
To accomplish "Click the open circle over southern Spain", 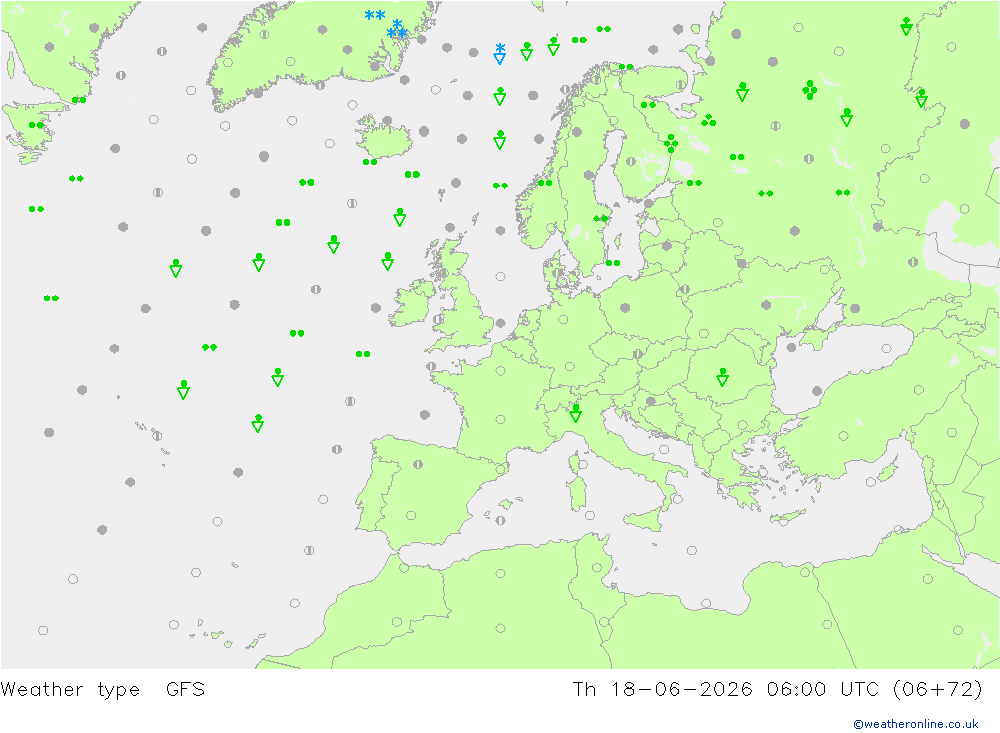I will click(x=411, y=515).
